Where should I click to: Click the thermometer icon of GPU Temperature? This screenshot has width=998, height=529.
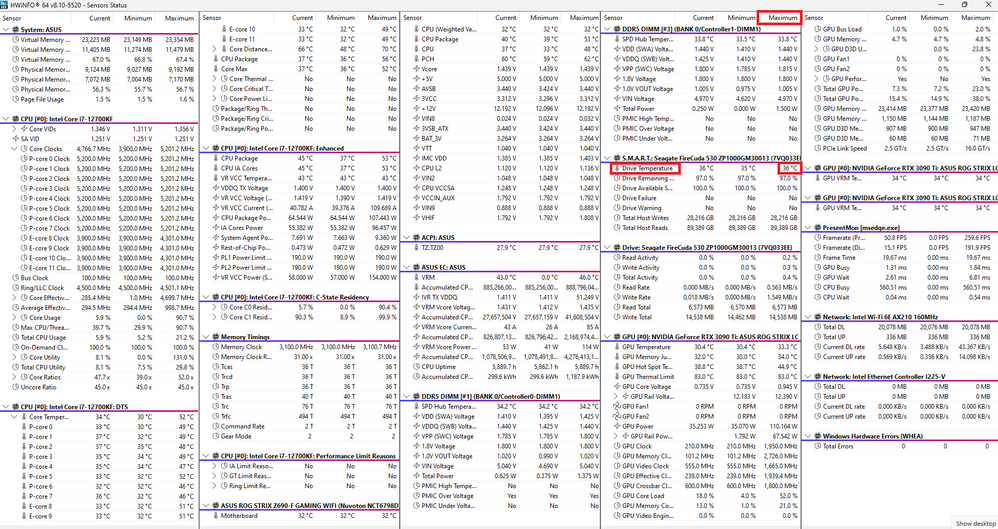[616, 347]
